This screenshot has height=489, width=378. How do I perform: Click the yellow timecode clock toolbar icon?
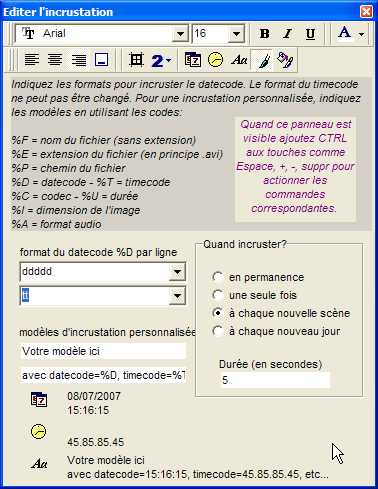tap(216, 60)
